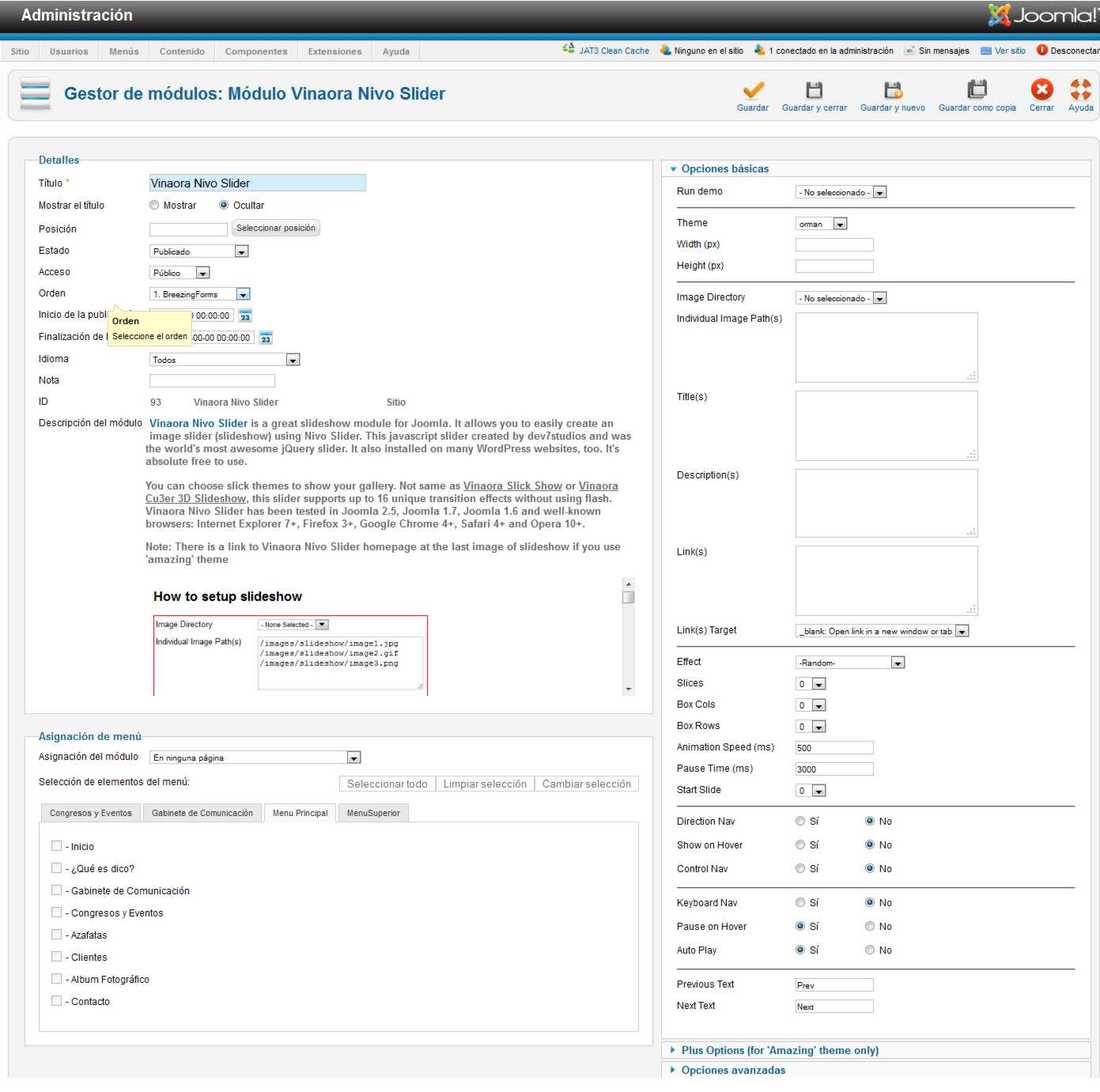Open the Extensiones menu
The height and width of the screenshot is (1092, 1100).
click(335, 51)
